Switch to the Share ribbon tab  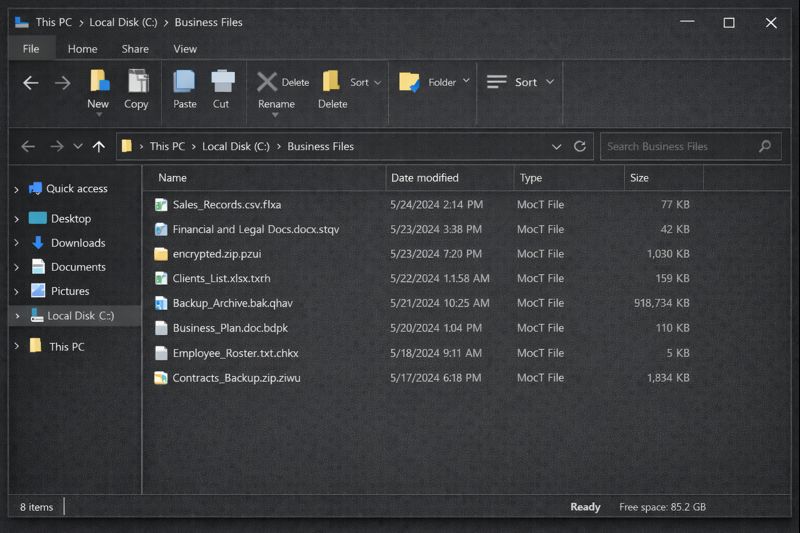[x=135, y=49]
